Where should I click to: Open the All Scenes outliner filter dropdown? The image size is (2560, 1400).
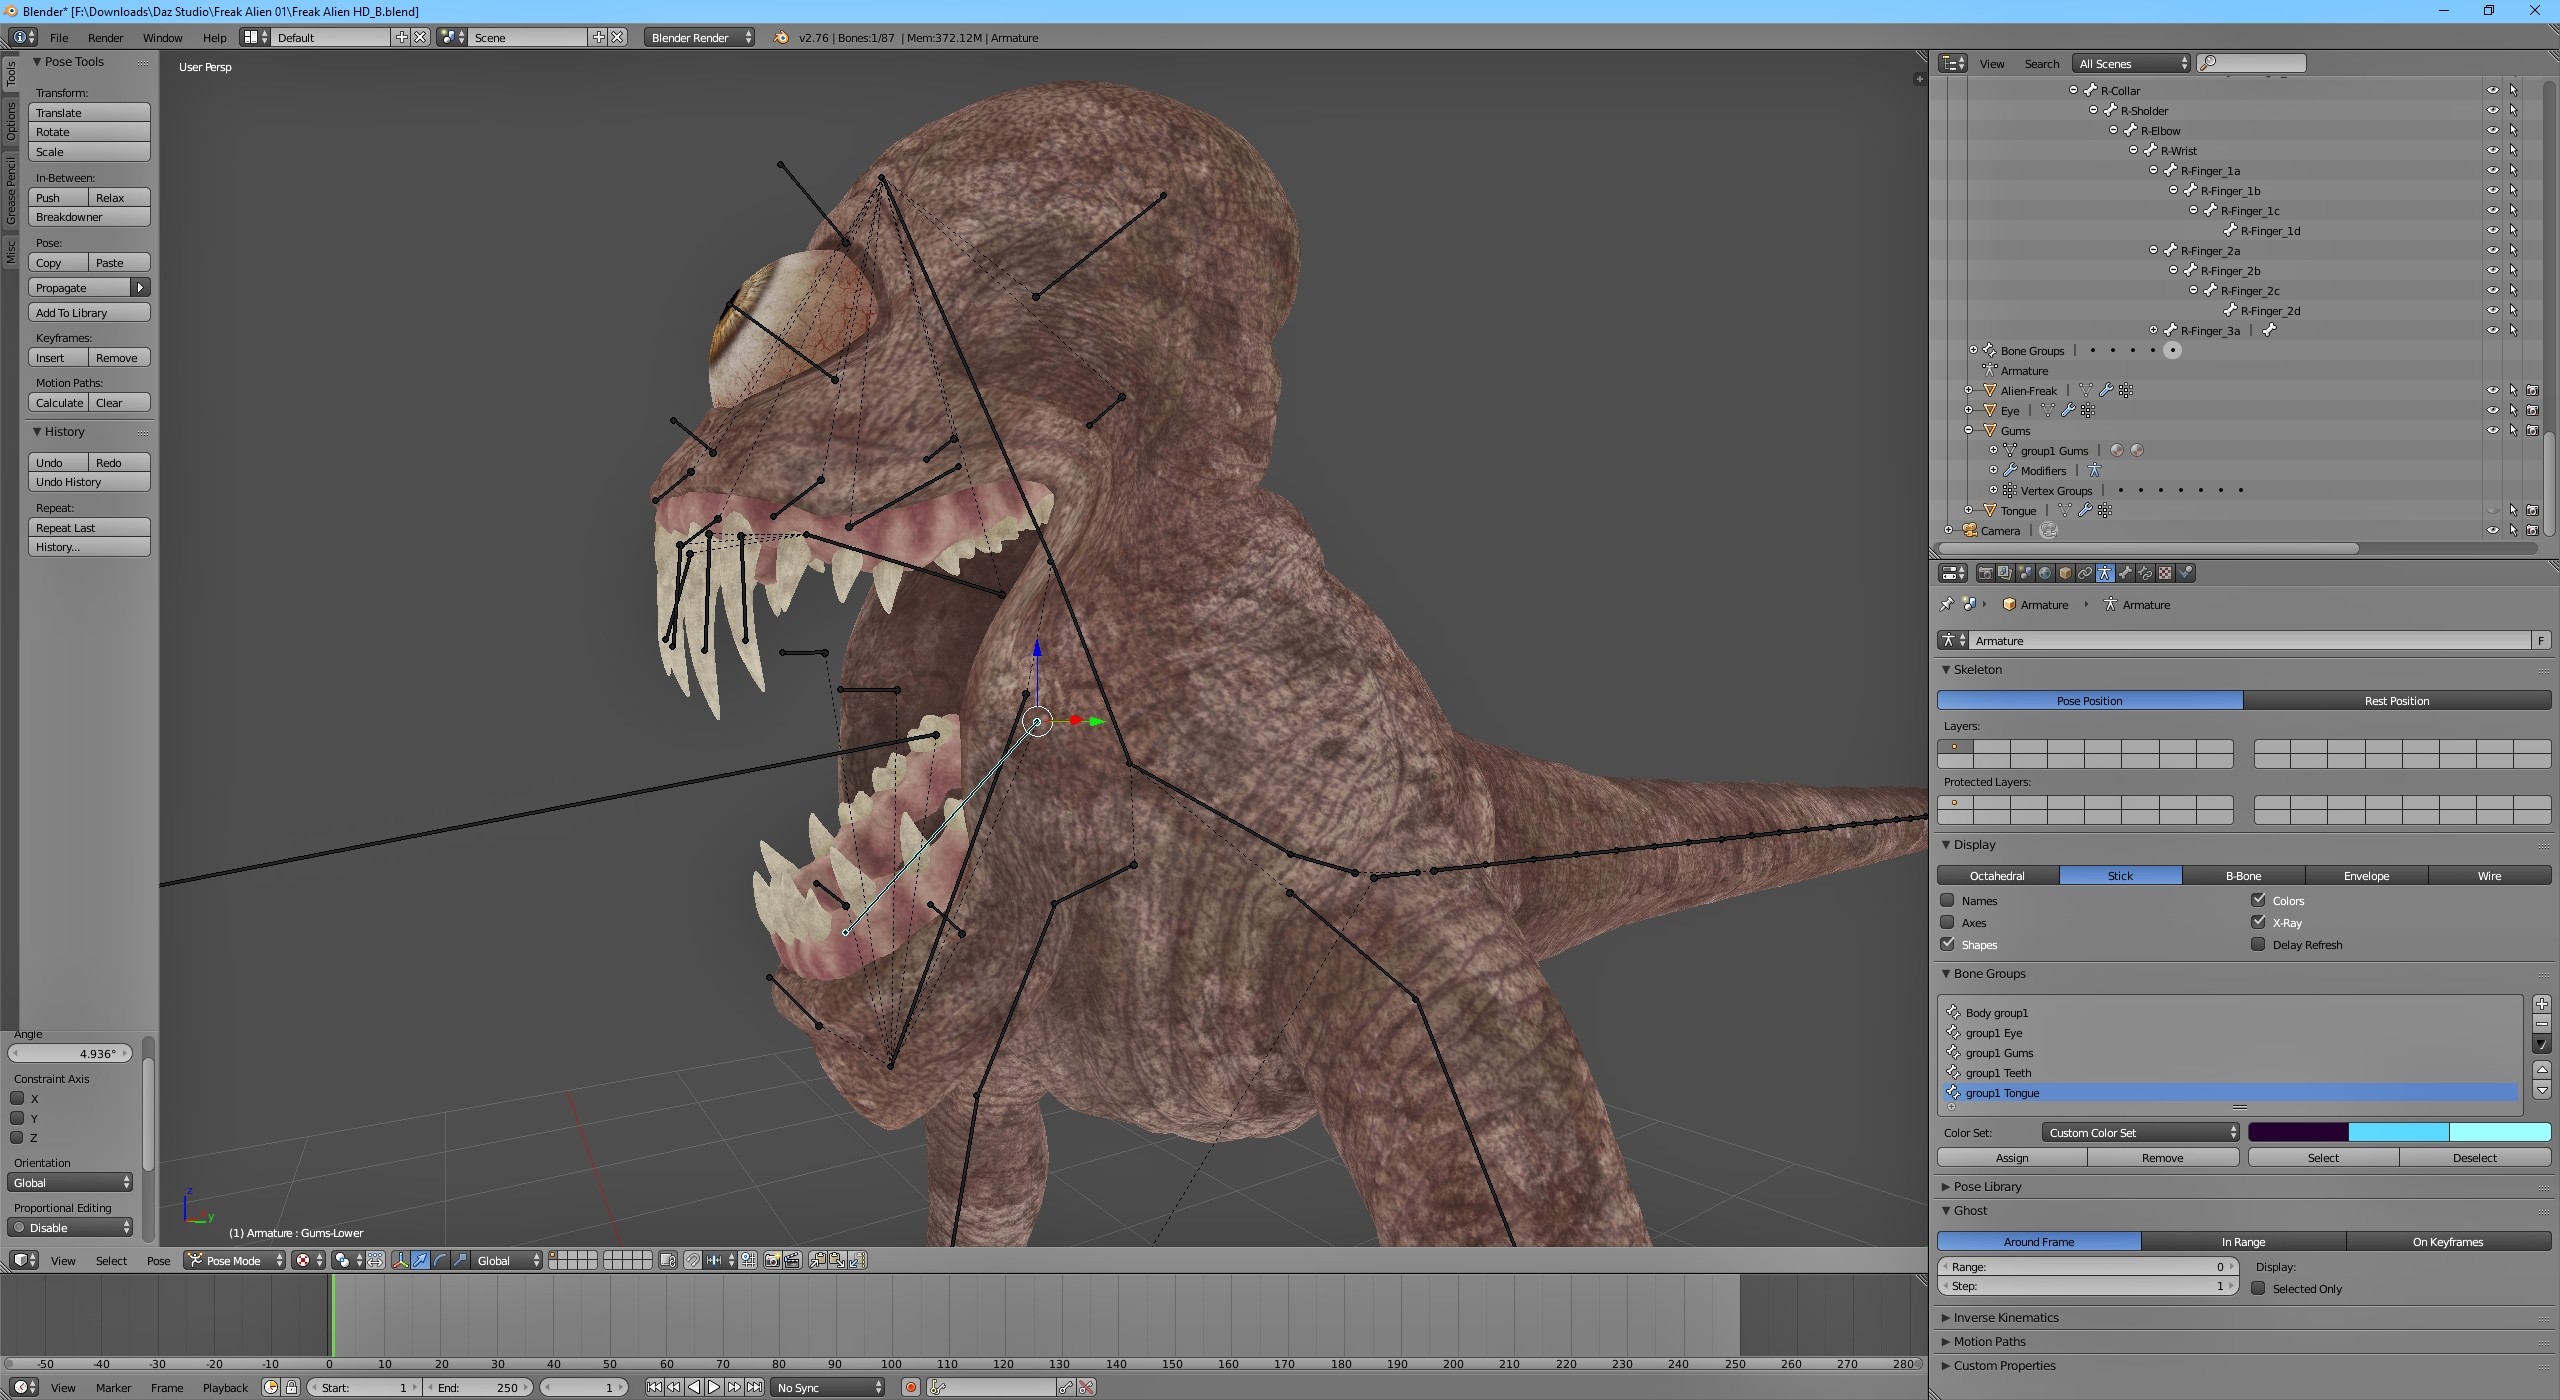coord(2131,63)
